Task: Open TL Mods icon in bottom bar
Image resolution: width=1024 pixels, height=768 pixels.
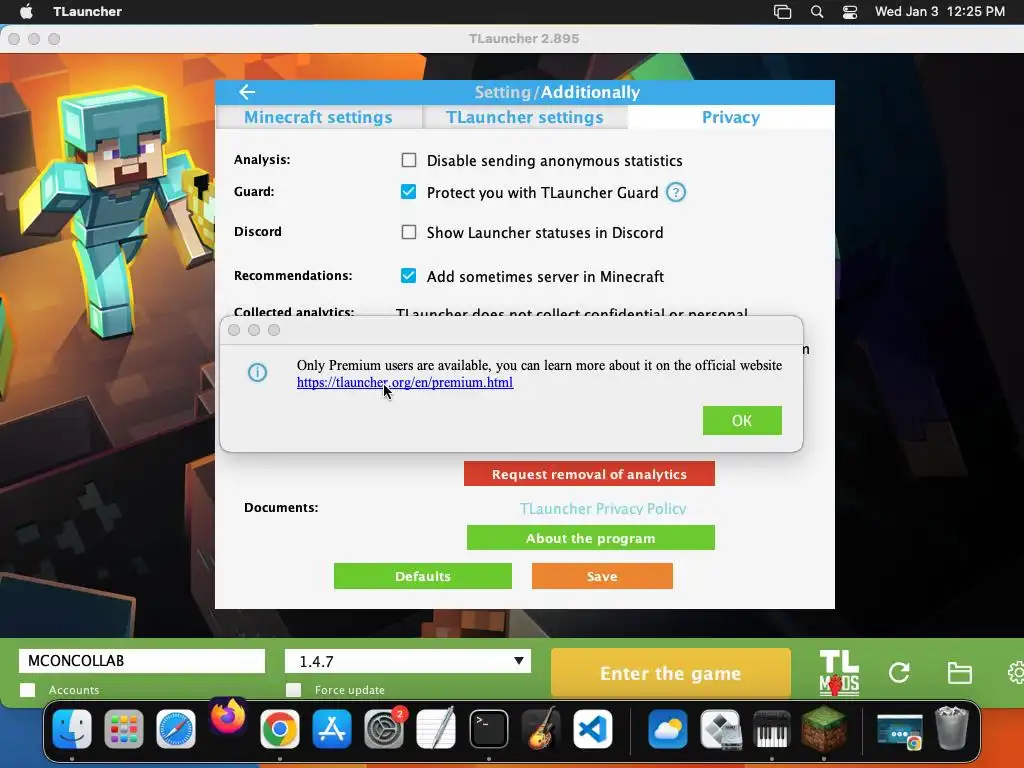Action: click(x=839, y=673)
